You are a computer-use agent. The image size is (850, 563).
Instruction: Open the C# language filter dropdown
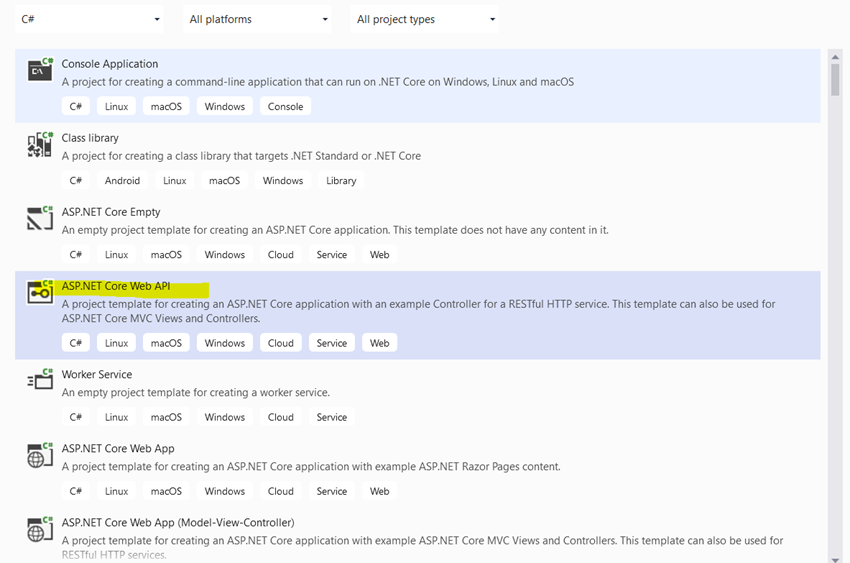89,19
